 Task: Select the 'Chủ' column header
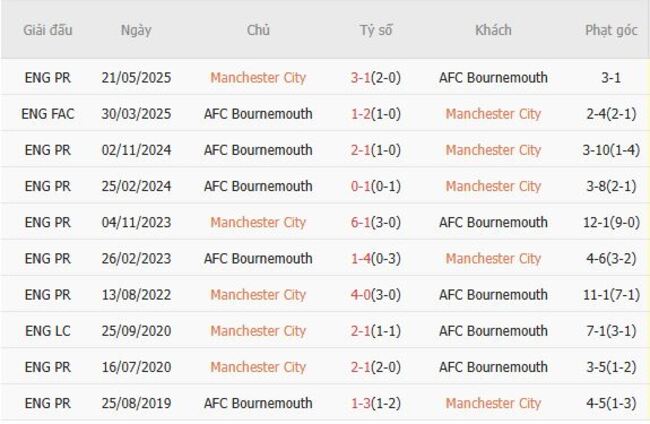pyautogui.click(x=258, y=30)
